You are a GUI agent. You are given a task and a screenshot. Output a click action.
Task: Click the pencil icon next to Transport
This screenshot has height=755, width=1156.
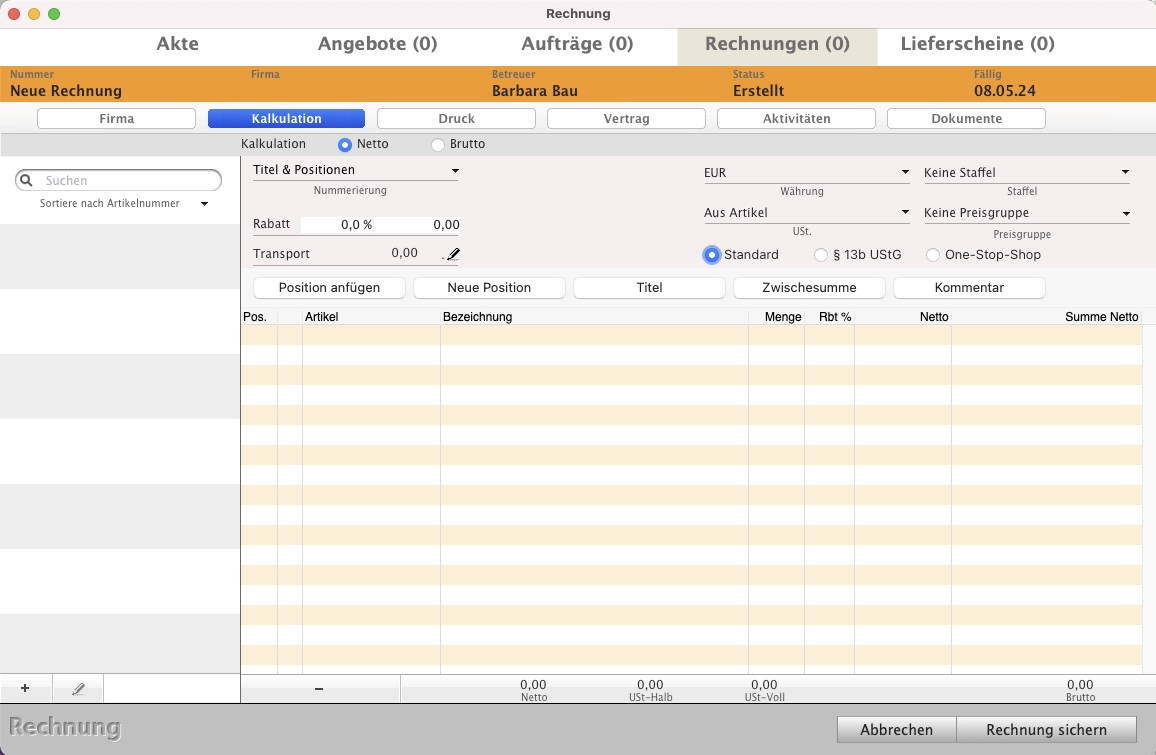tap(453, 255)
